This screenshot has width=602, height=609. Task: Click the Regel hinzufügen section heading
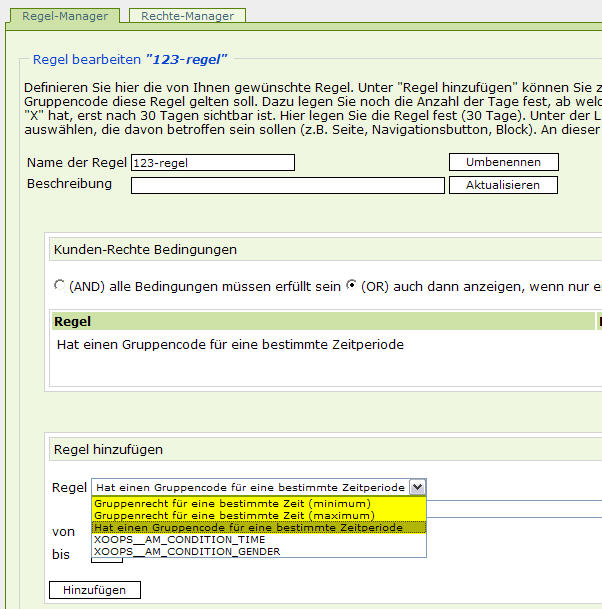click(108, 450)
